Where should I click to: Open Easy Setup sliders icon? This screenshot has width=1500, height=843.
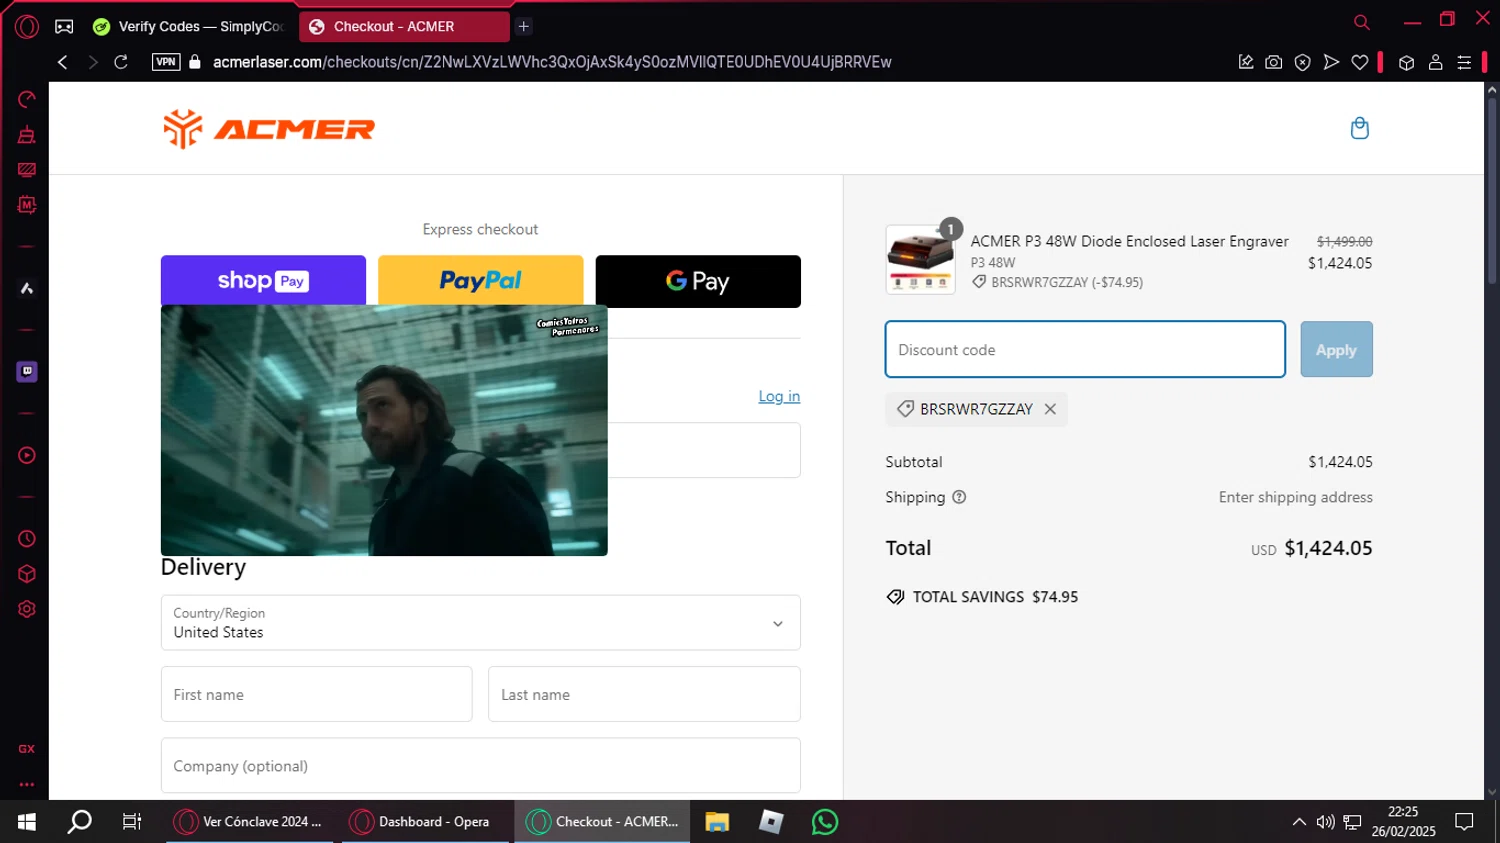(1464, 62)
